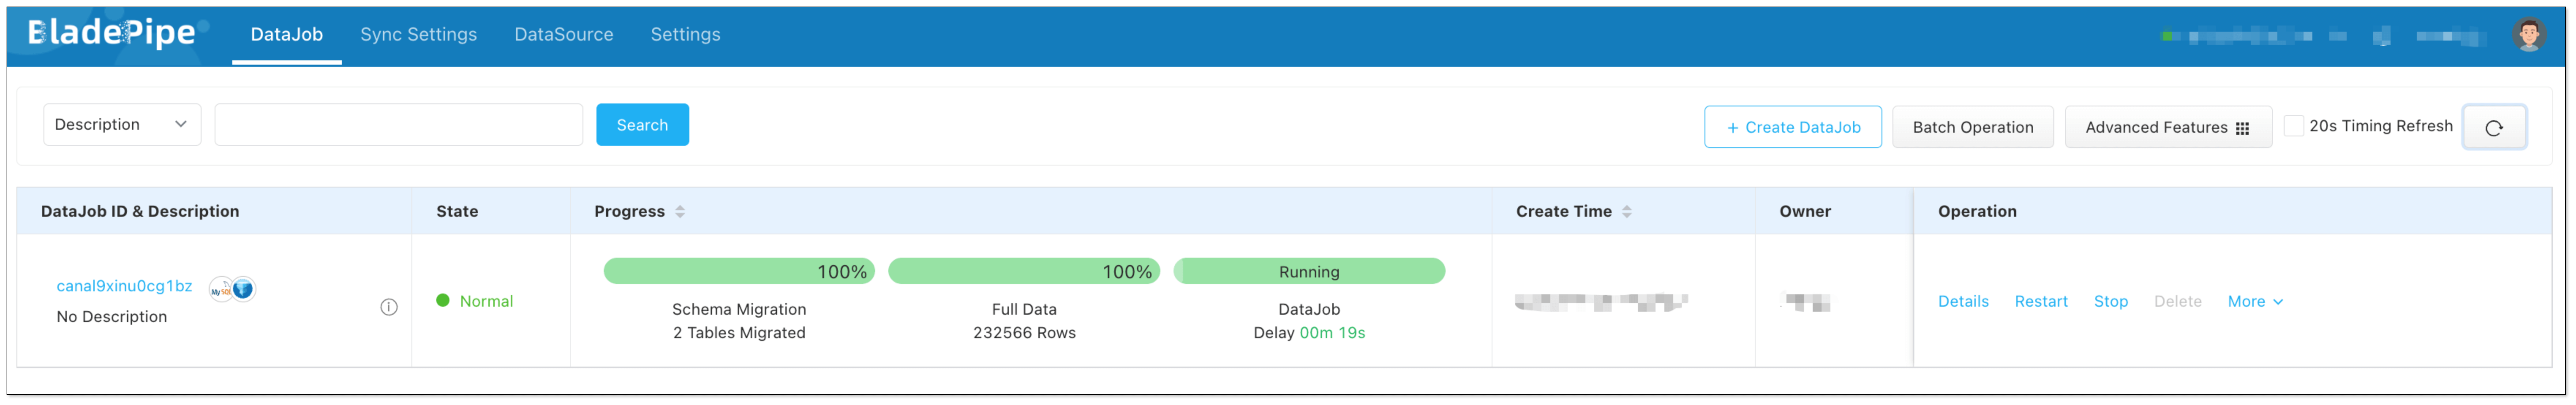Click the Progress column sort arrows
This screenshot has height=405, width=2576.
point(680,211)
